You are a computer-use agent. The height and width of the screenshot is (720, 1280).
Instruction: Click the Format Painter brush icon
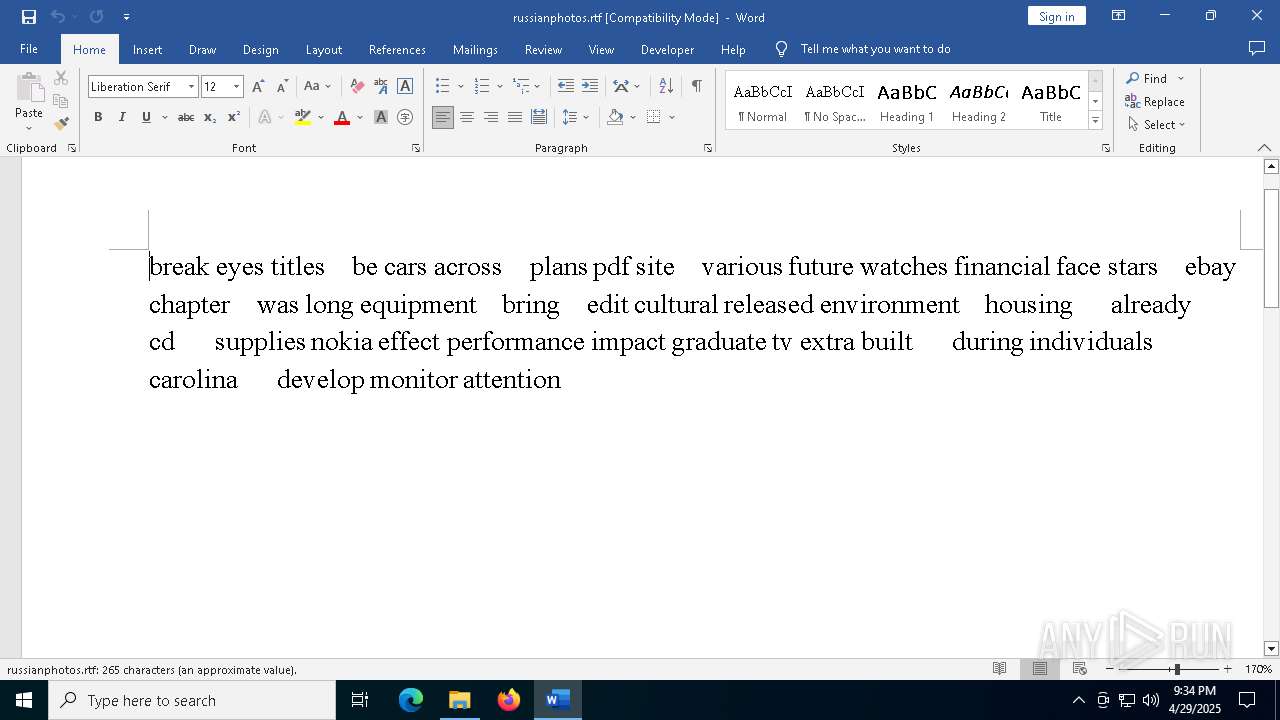[61, 124]
